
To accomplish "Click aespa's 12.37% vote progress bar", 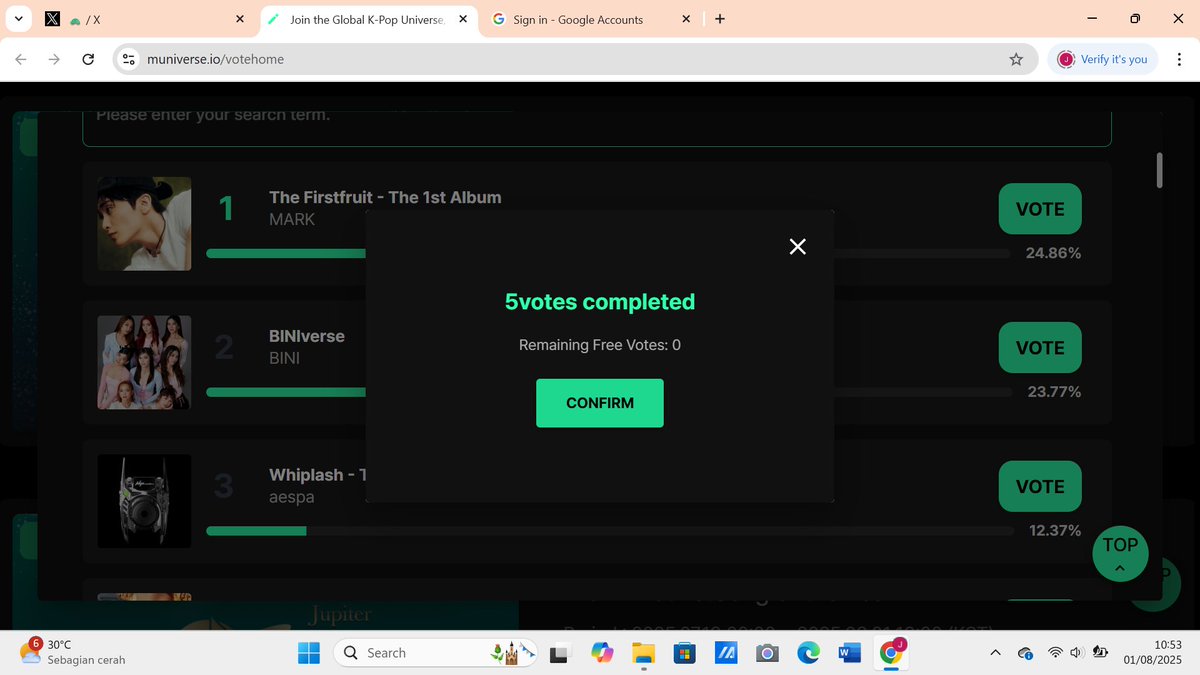I will pos(608,531).
